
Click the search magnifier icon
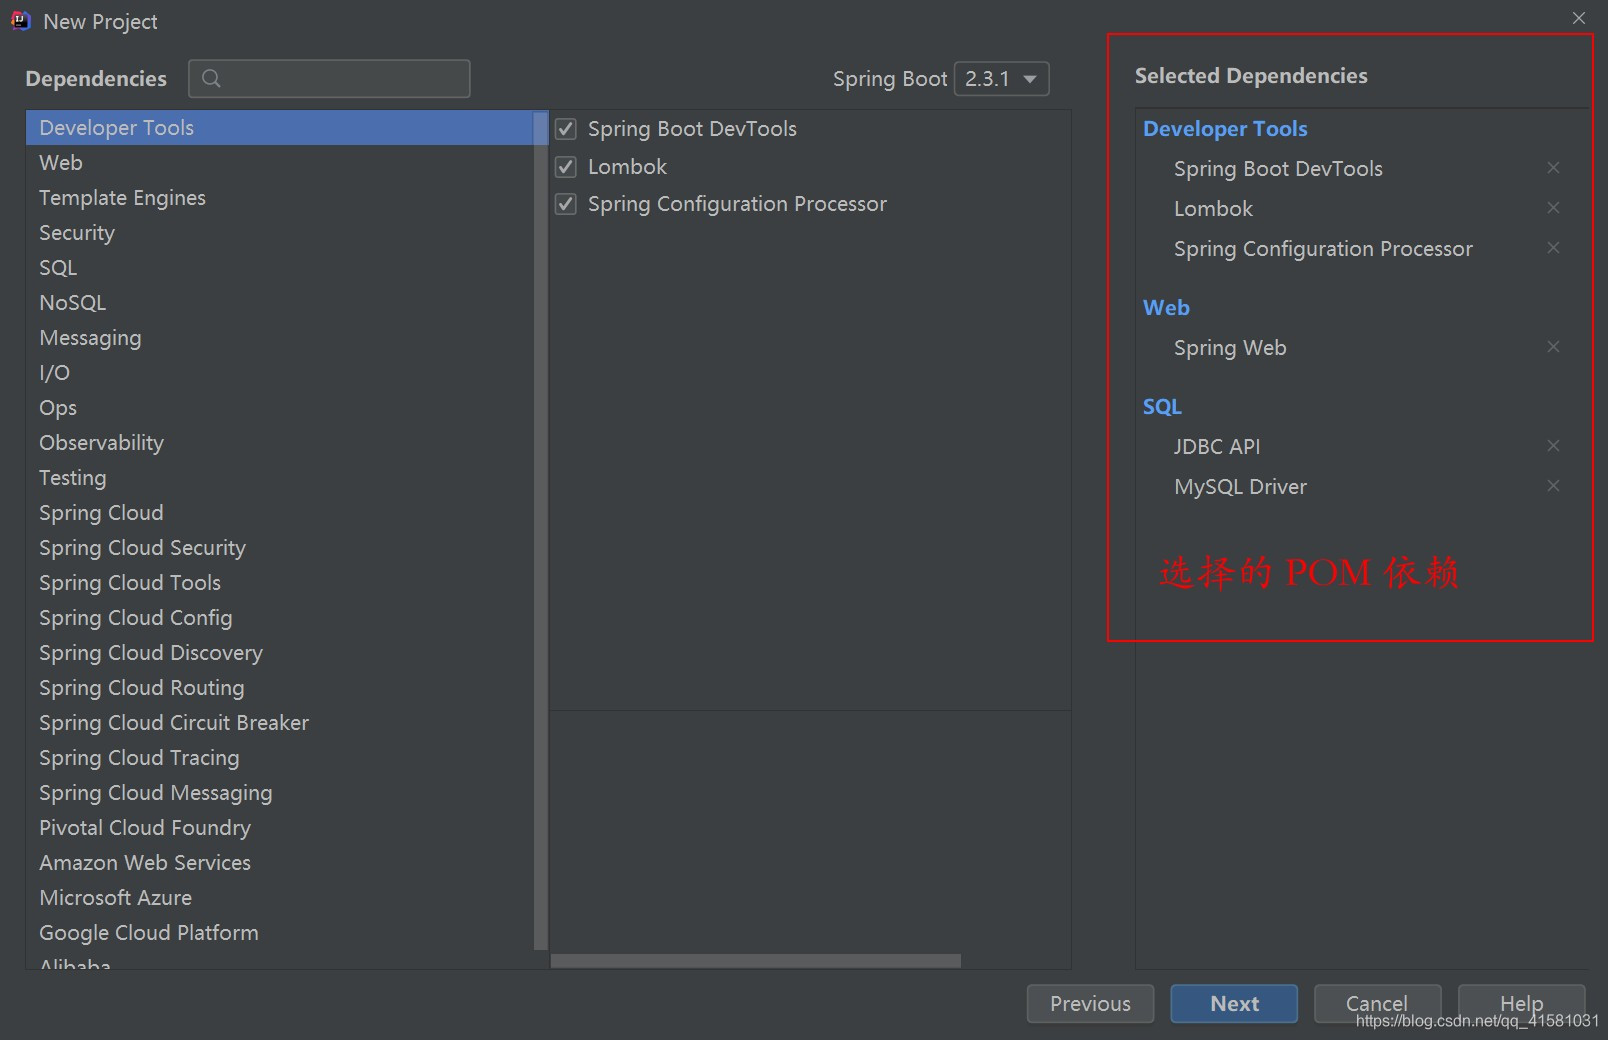pos(211,78)
